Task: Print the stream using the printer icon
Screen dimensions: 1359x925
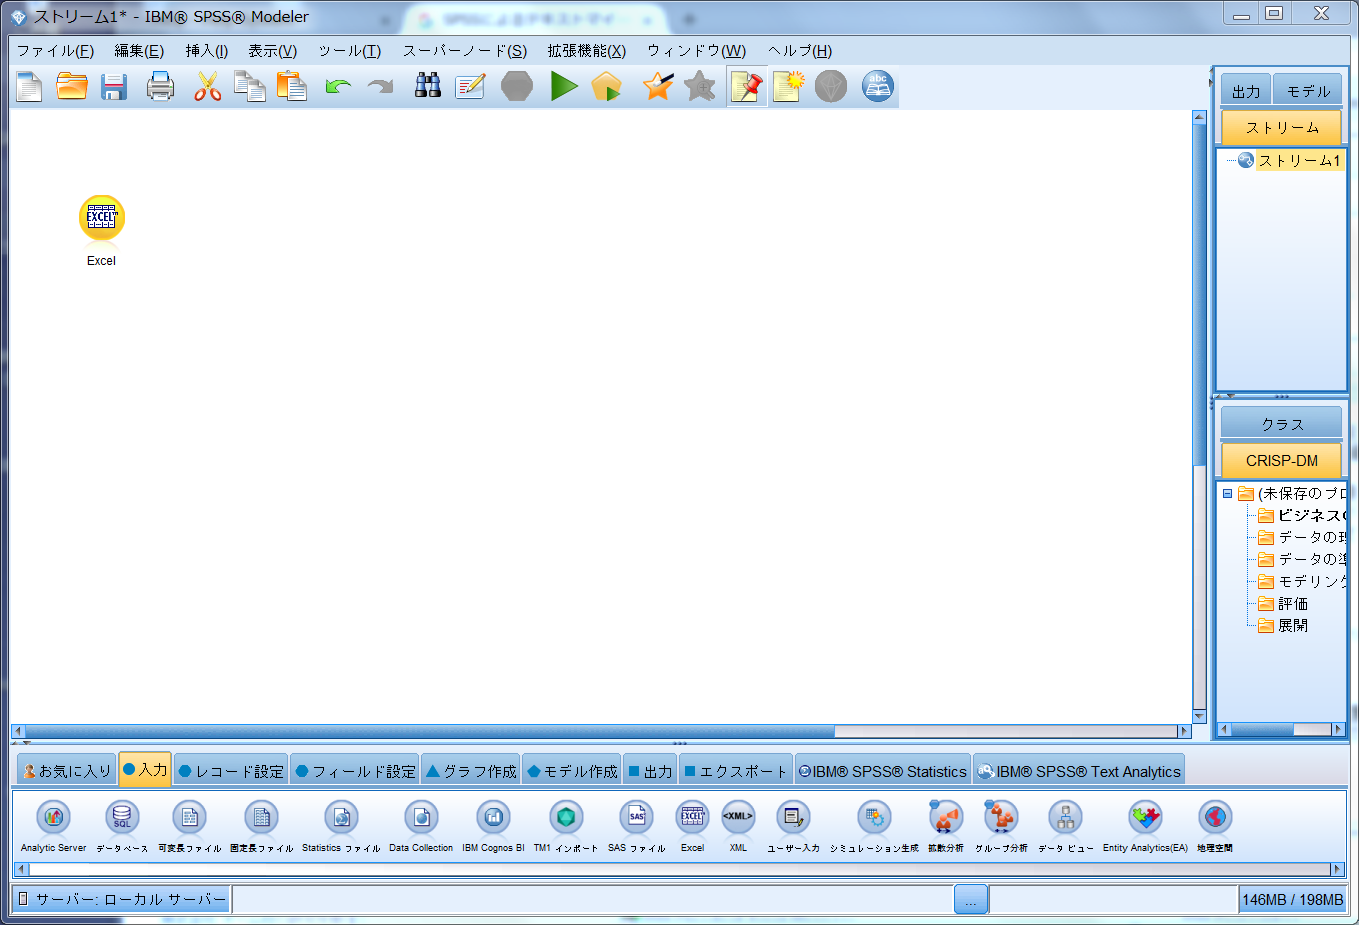Action: (x=160, y=87)
